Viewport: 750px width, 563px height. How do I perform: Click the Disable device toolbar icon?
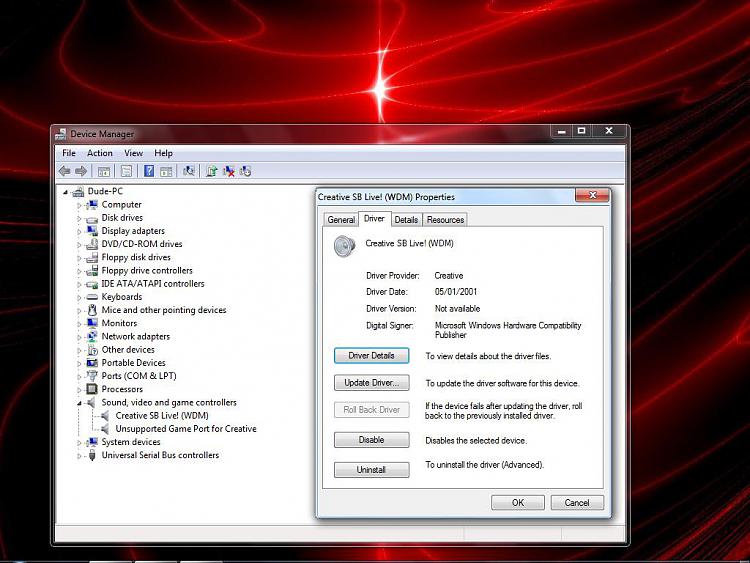(x=245, y=171)
